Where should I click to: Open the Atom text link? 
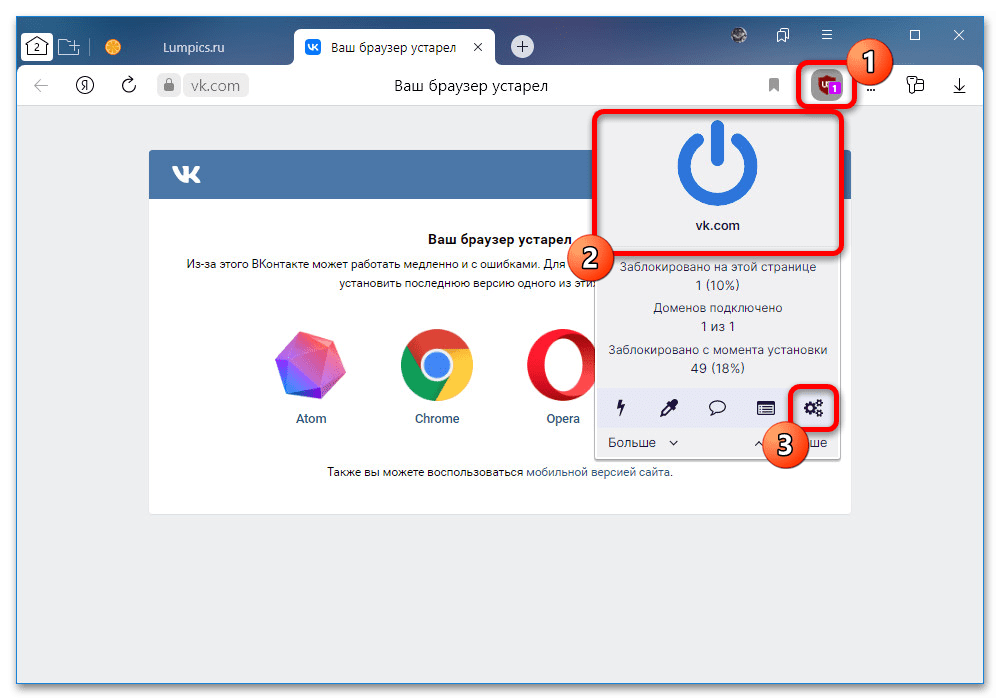pyautogui.click(x=311, y=419)
